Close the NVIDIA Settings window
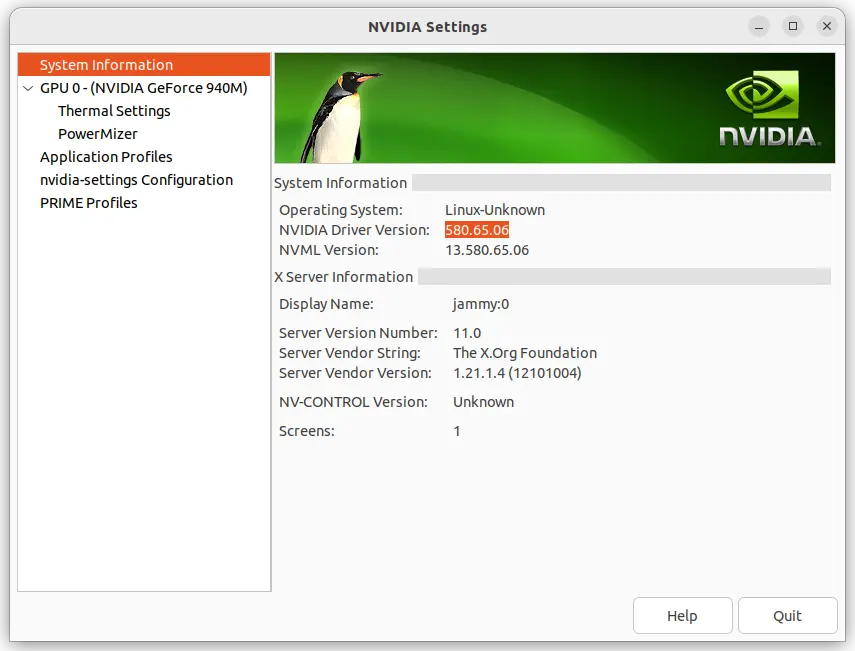Viewport: 855px width, 651px height. click(827, 26)
